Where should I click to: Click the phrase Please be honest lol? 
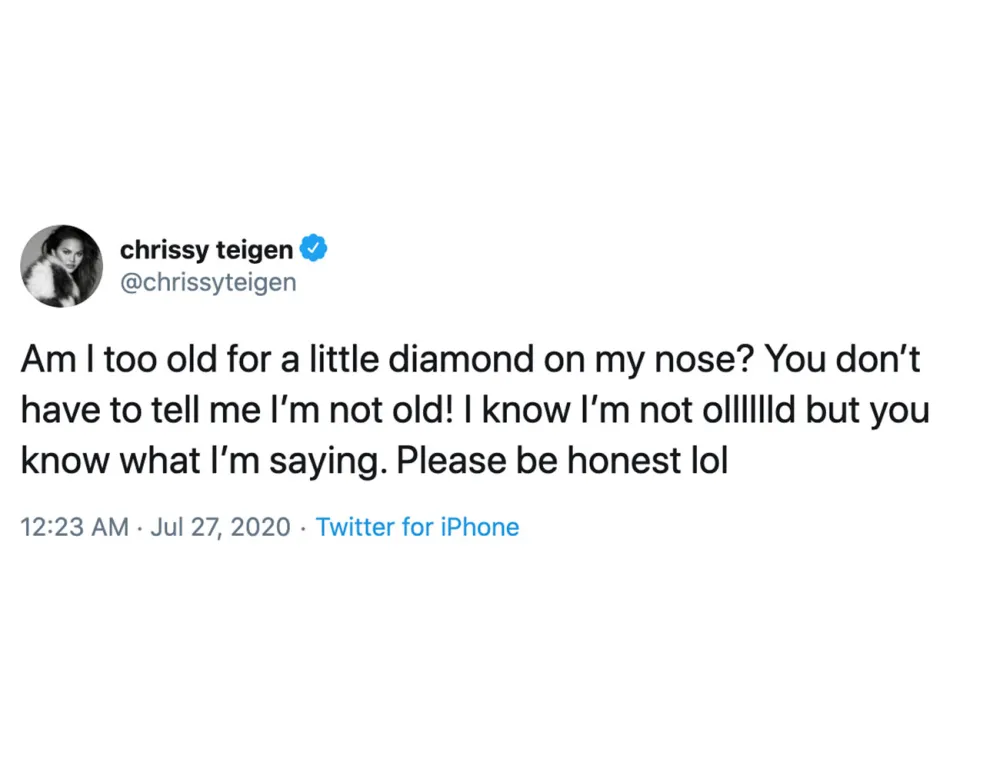click(566, 460)
